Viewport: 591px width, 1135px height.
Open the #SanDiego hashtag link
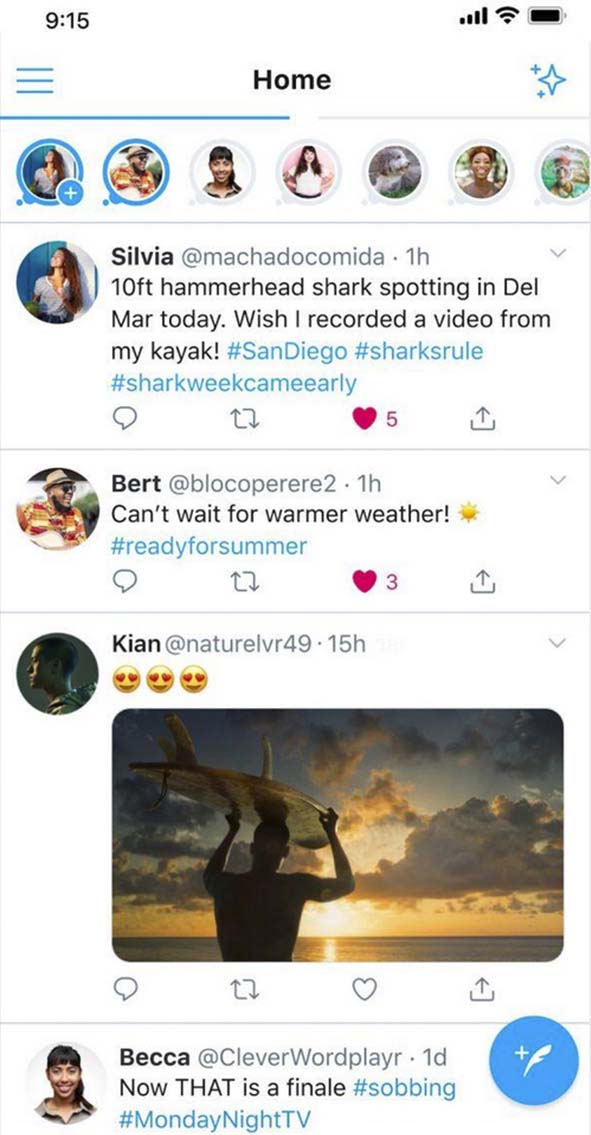tap(287, 352)
